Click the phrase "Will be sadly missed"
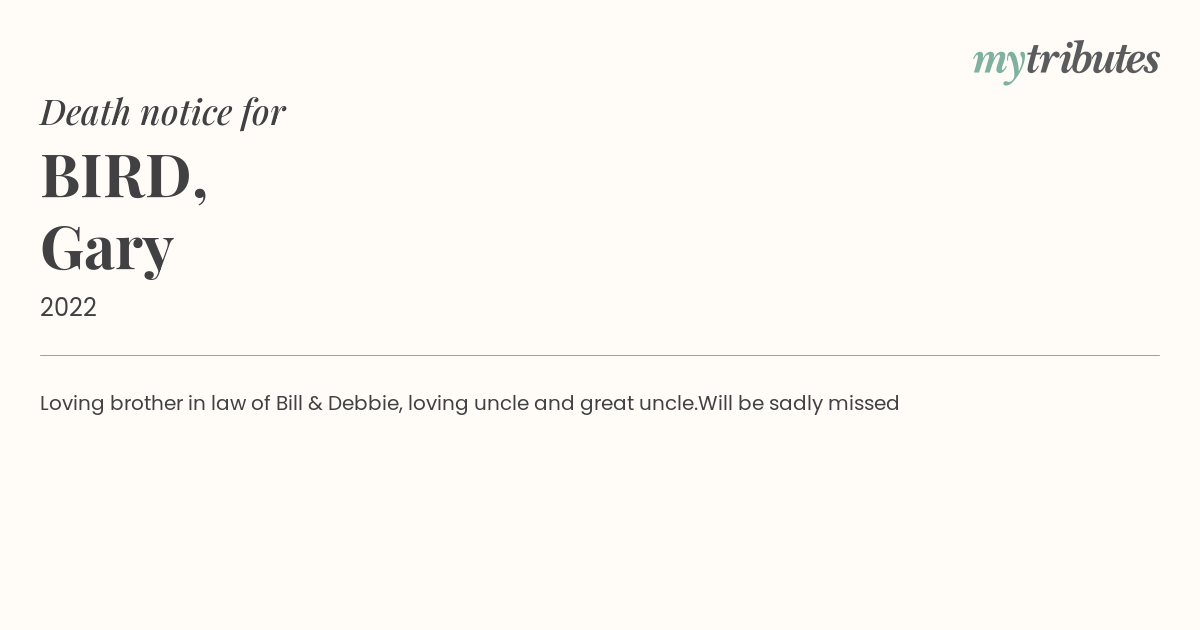This screenshot has height=630, width=1200. (799, 403)
